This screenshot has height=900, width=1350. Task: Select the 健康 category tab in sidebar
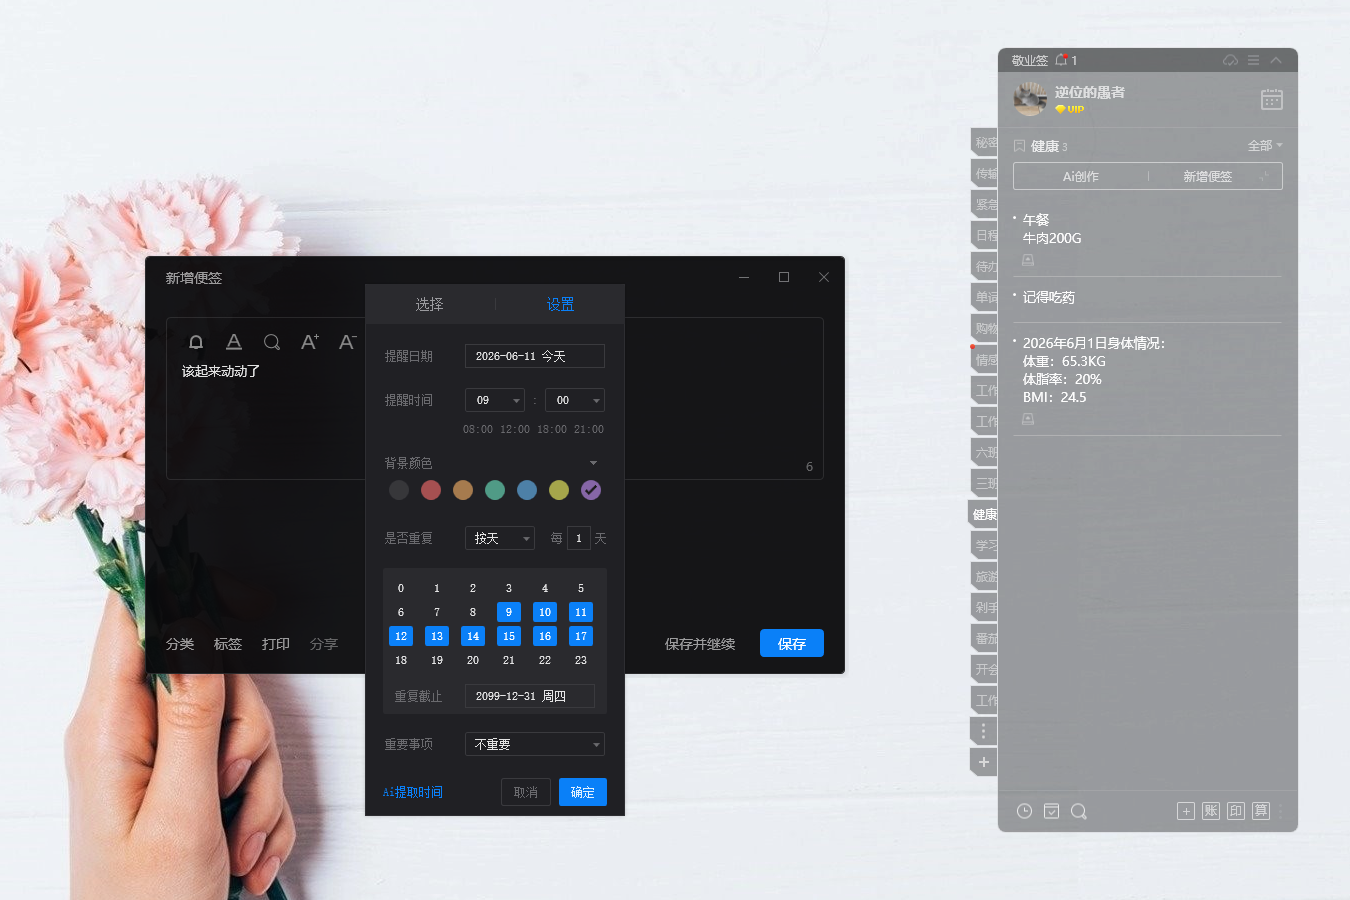point(984,514)
